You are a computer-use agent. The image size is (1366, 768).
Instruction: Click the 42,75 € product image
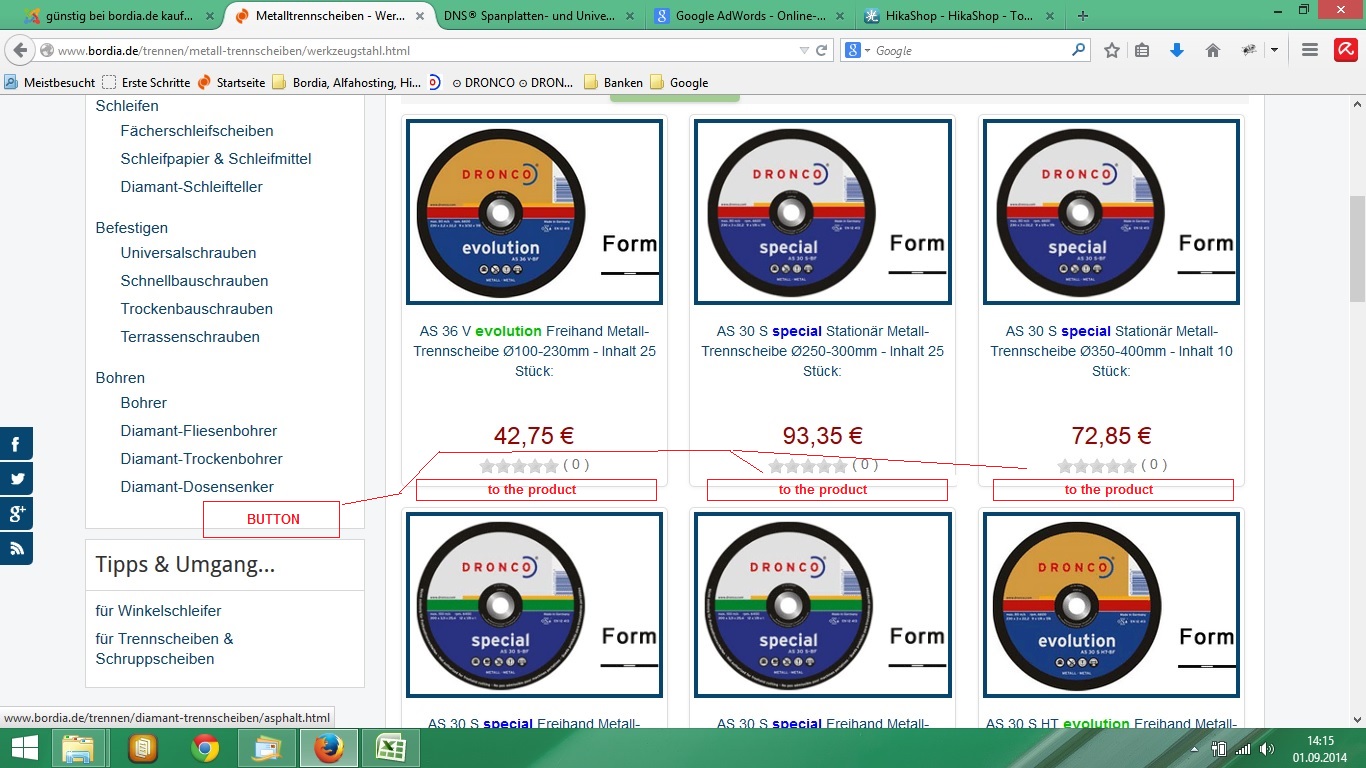[x=534, y=212]
